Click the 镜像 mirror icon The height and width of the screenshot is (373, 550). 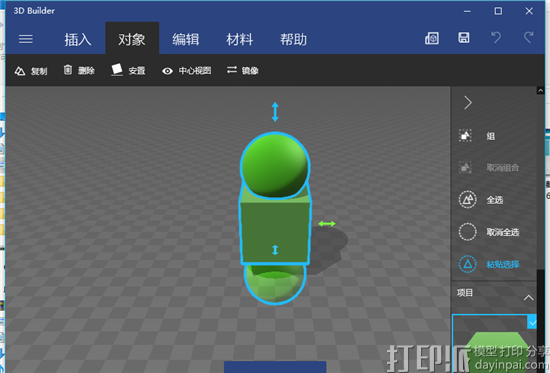[x=232, y=70]
